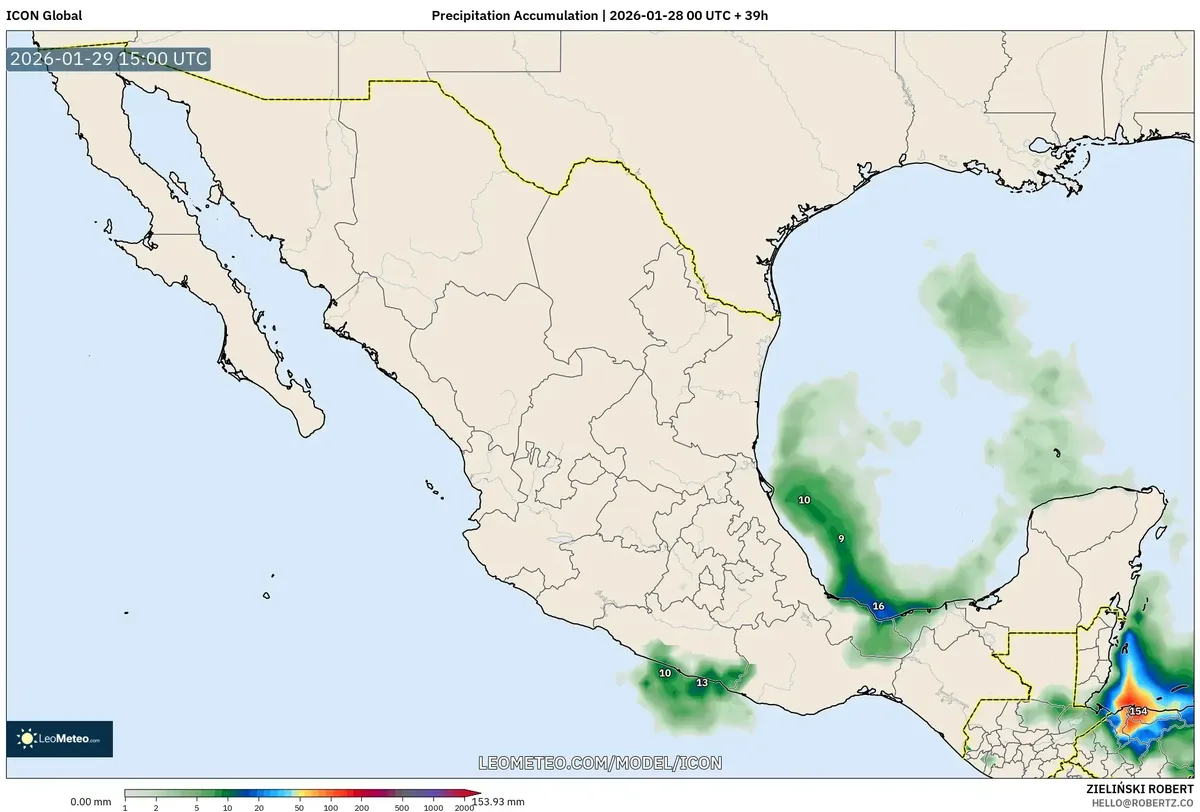Click the 10 value just above the 9
Viewport: 1200px width, 812px height.
[804, 499]
